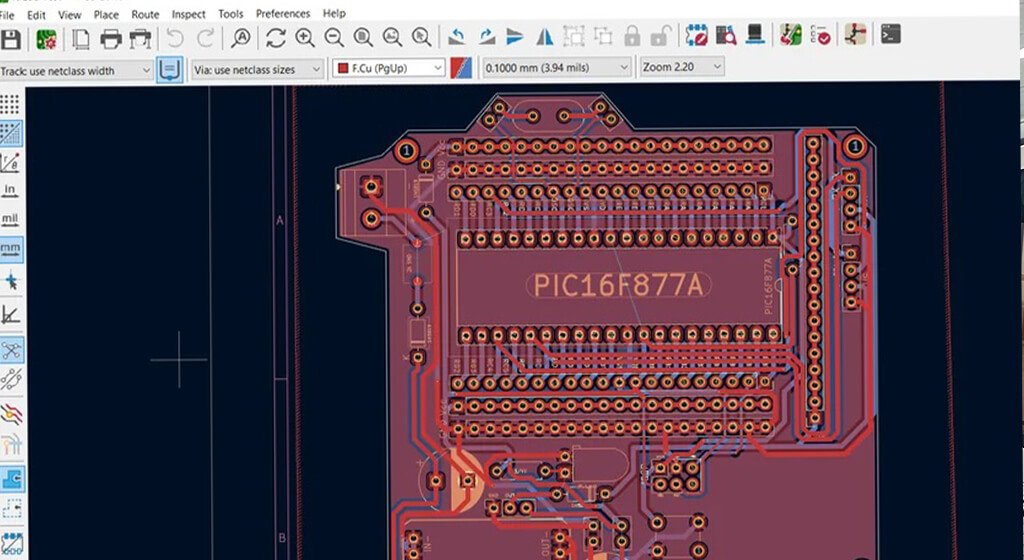Update PCB from schematic icon
This screenshot has width=1024, height=560.
tap(791, 35)
